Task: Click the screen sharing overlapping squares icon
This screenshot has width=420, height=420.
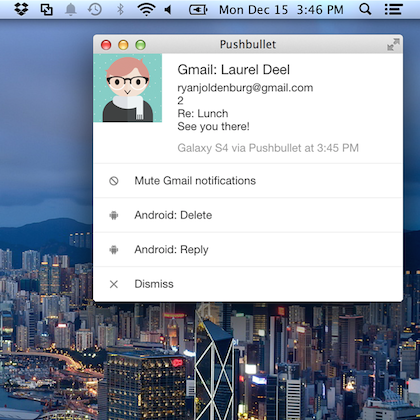Action: click(46, 10)
